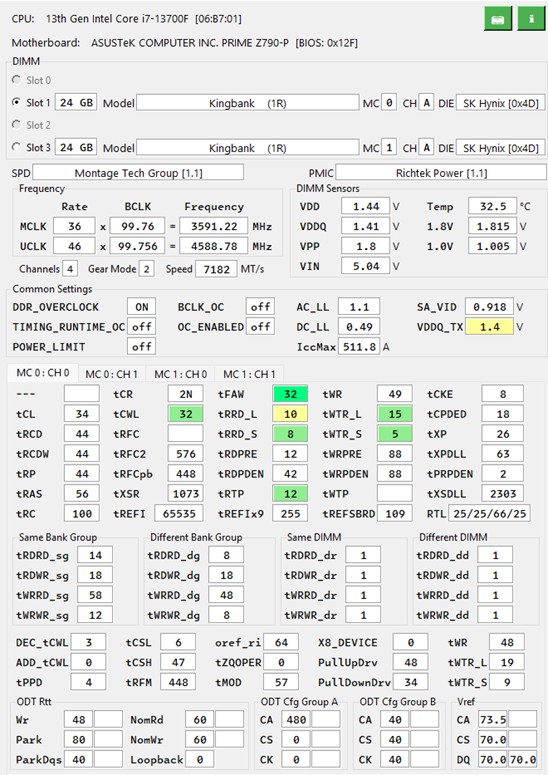Click the tCSH value 47
Image resolution: width=548 pixels, height=775 pixels.
tap(178, 662)
